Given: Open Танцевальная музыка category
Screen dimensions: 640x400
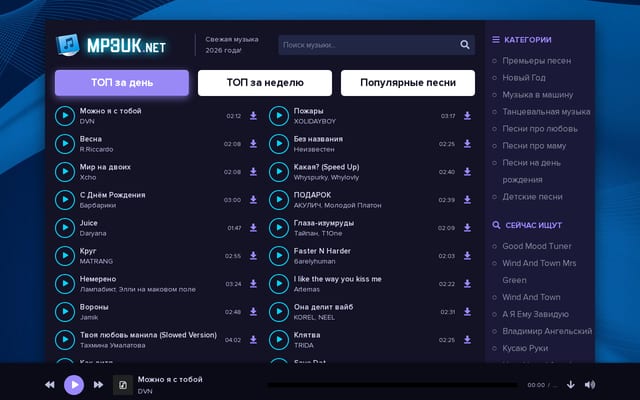Looking at the screenshot, I should (x=546, y=112).
